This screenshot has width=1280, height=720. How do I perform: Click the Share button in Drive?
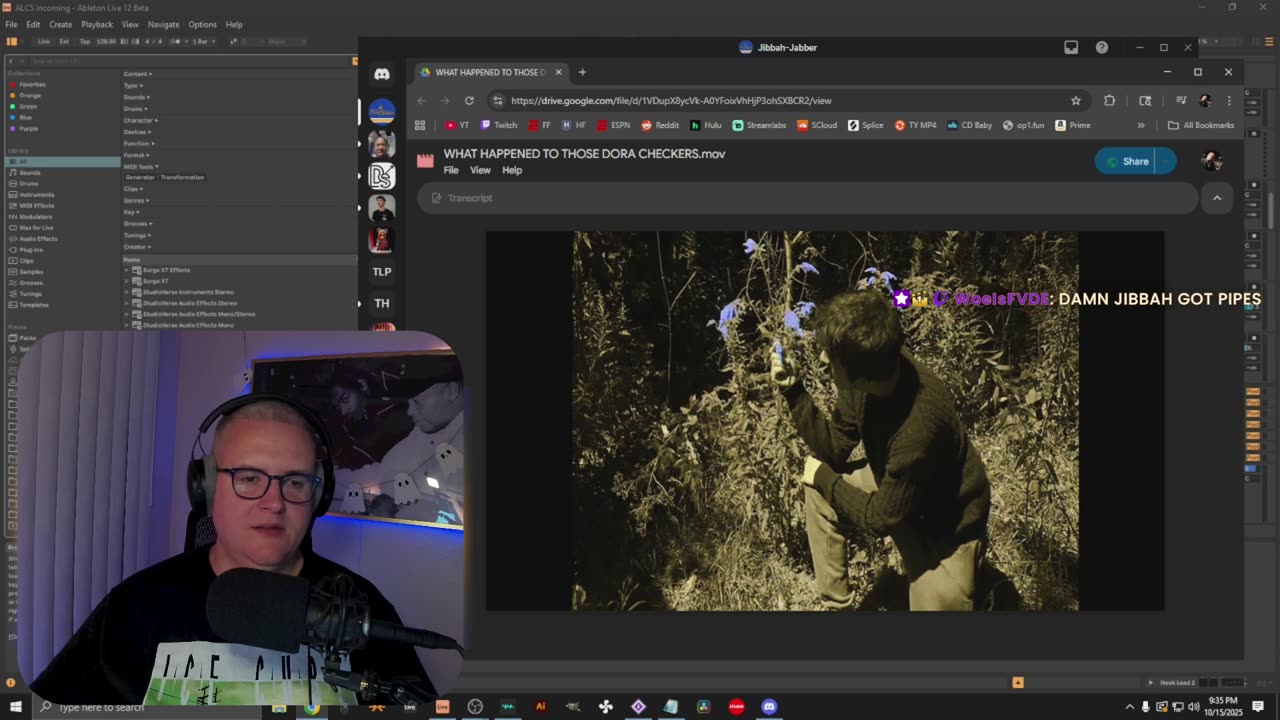point(1126,161)
